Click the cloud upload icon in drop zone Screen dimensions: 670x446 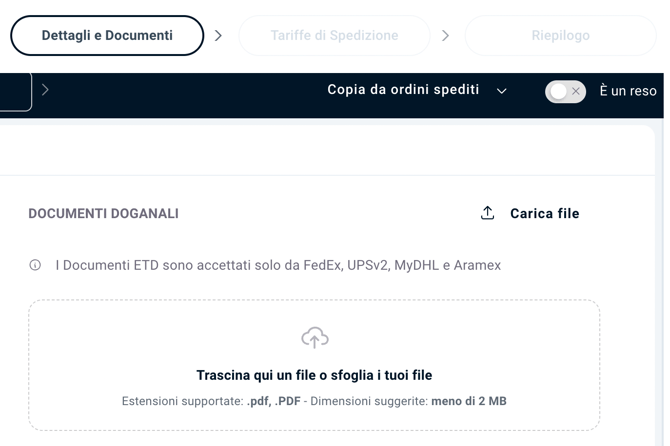[315, 337]
